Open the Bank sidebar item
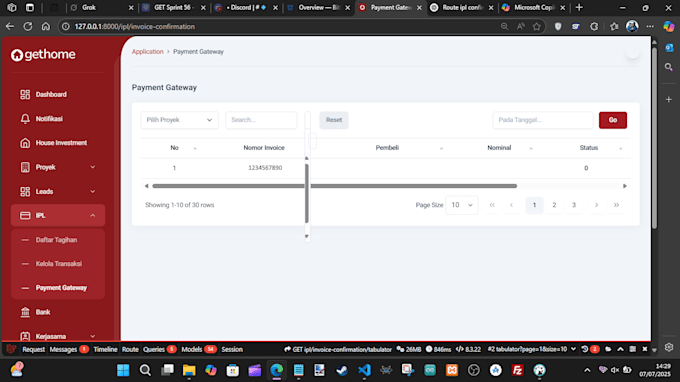 [x=42, y=312]
